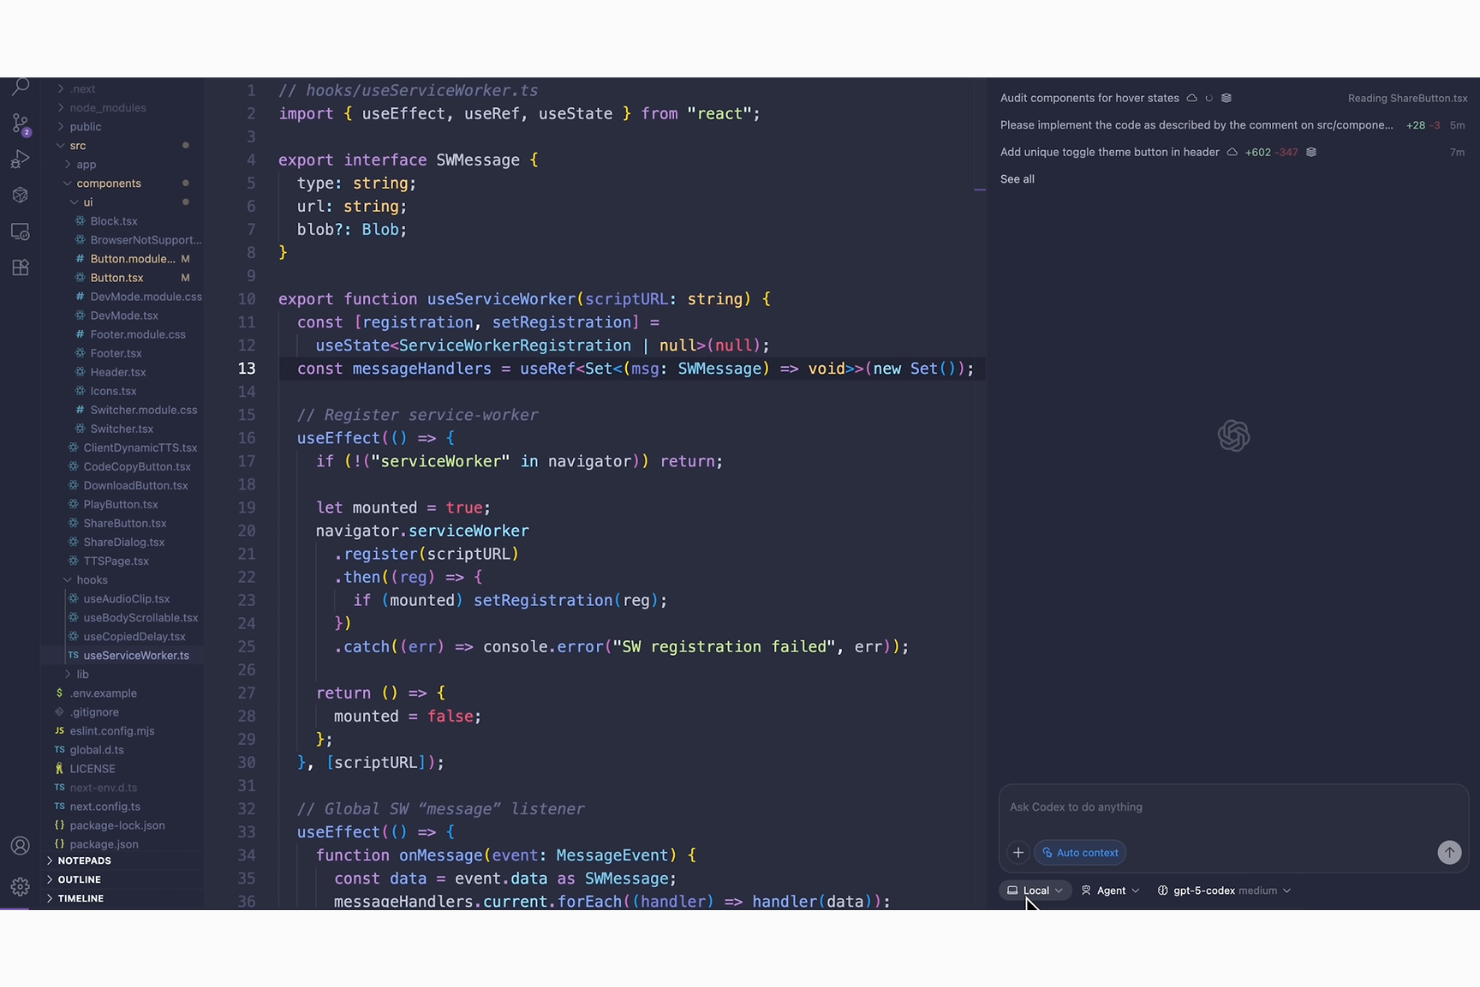
Task: Click cloud icon beside toggle theme task
Action: point(1232,152)
